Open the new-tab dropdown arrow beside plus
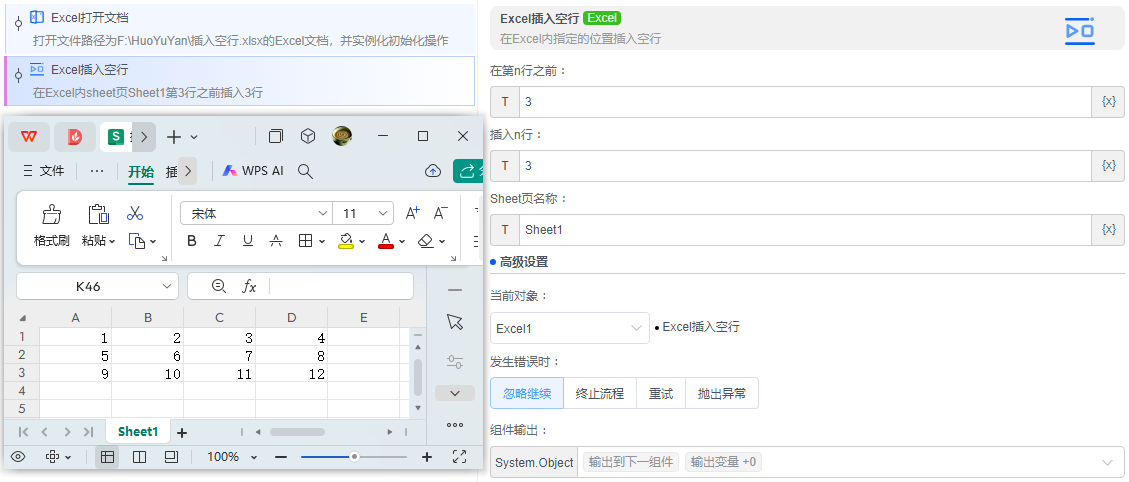Image resolution: width=1129 pixels, height=482 pixels. 194,137
